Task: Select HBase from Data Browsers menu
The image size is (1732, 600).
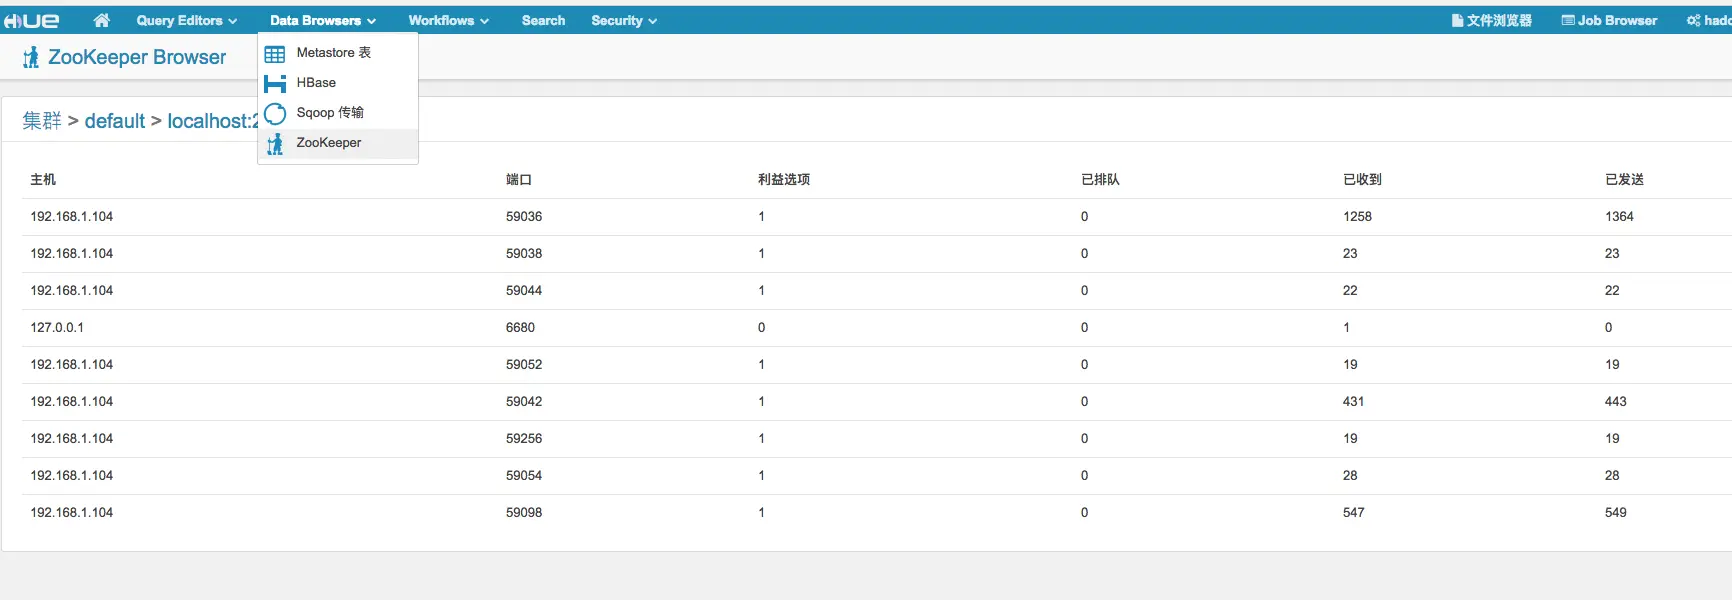Action: point(338,83)
